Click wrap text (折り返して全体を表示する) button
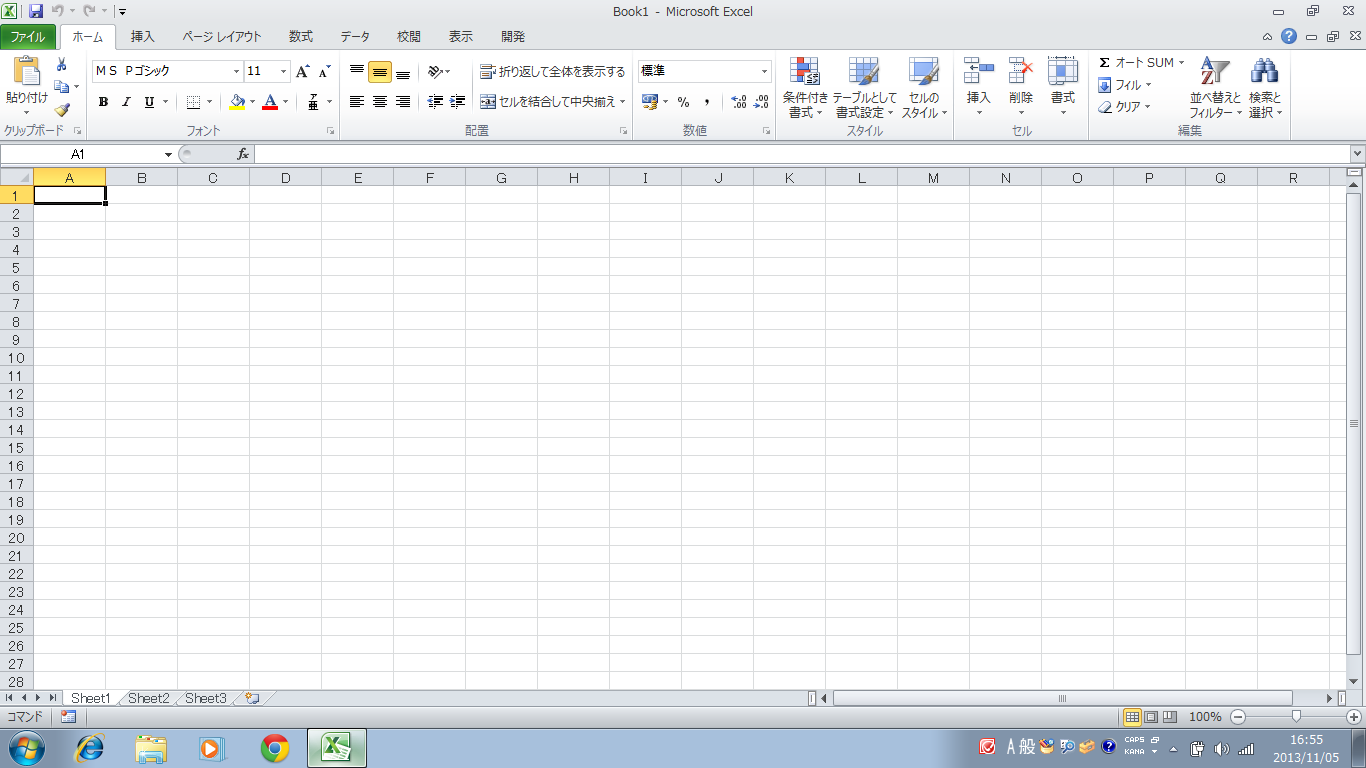This screenshot has width=1366, height=768. pos(552,72)
